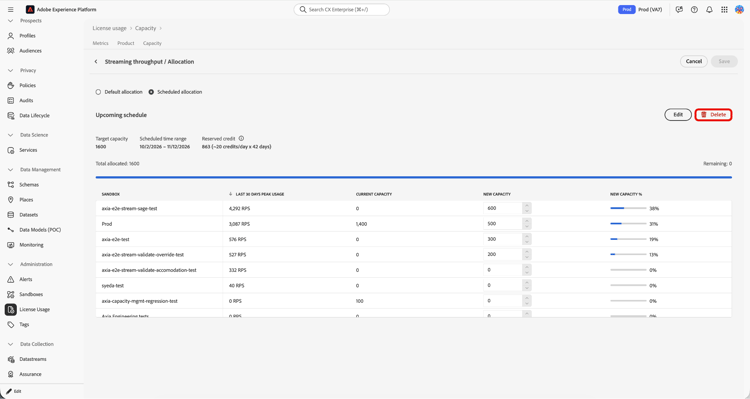The height and width of the screenshot is (399, 750).
Task: Adjust stepper for axia-e2e-test new capacity
Action: point(527,239)
